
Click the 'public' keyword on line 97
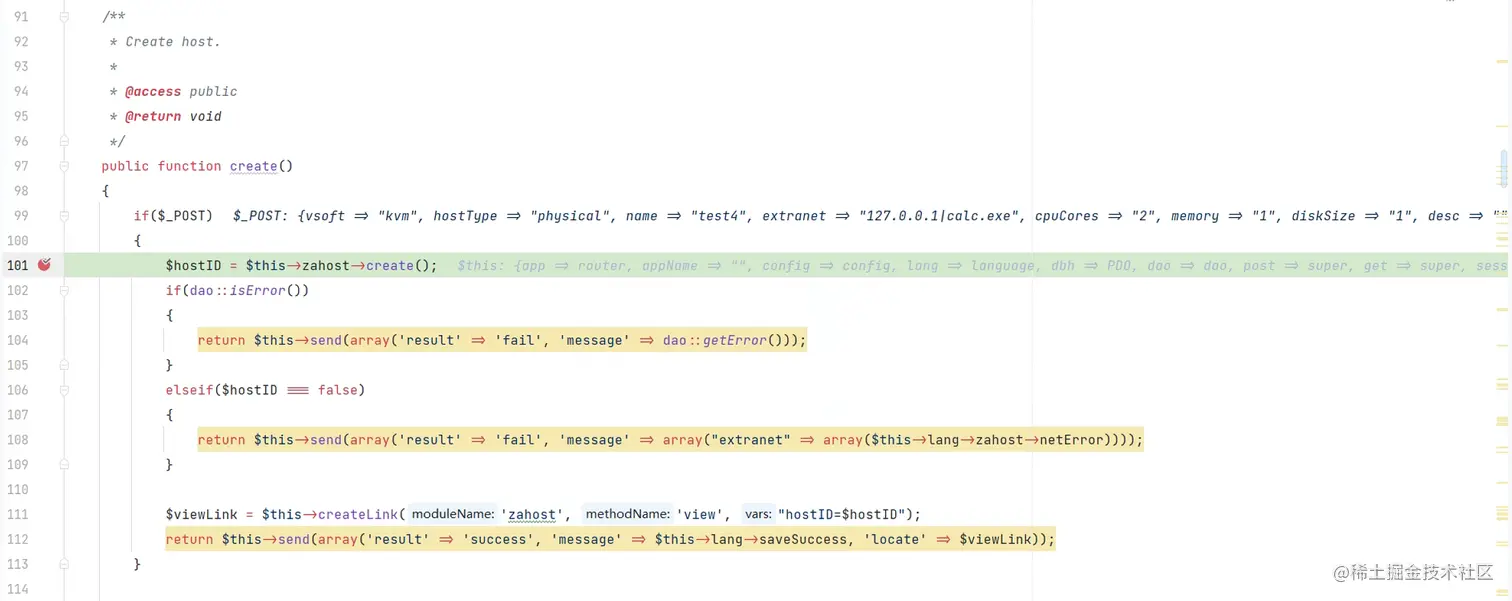(125, 166)
